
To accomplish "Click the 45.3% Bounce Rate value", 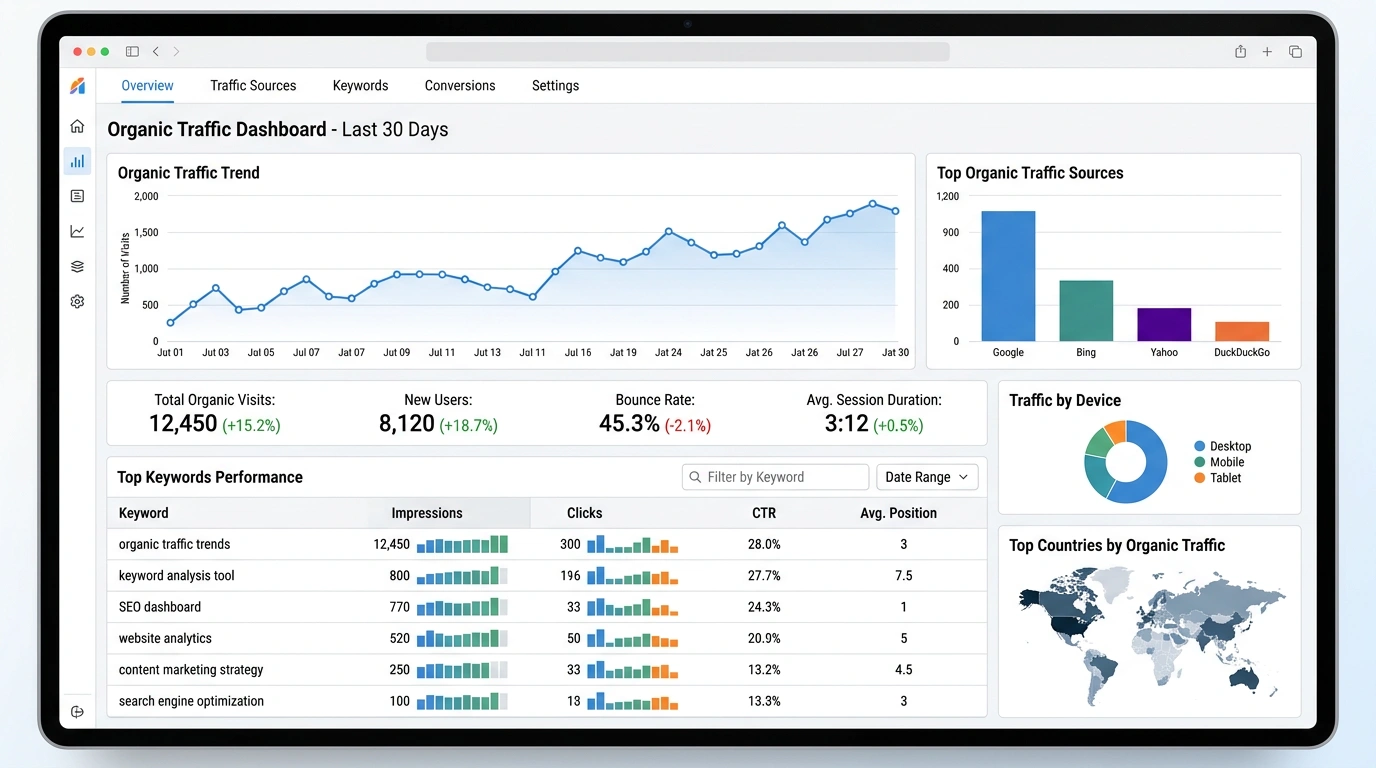I will coord(629,424).
